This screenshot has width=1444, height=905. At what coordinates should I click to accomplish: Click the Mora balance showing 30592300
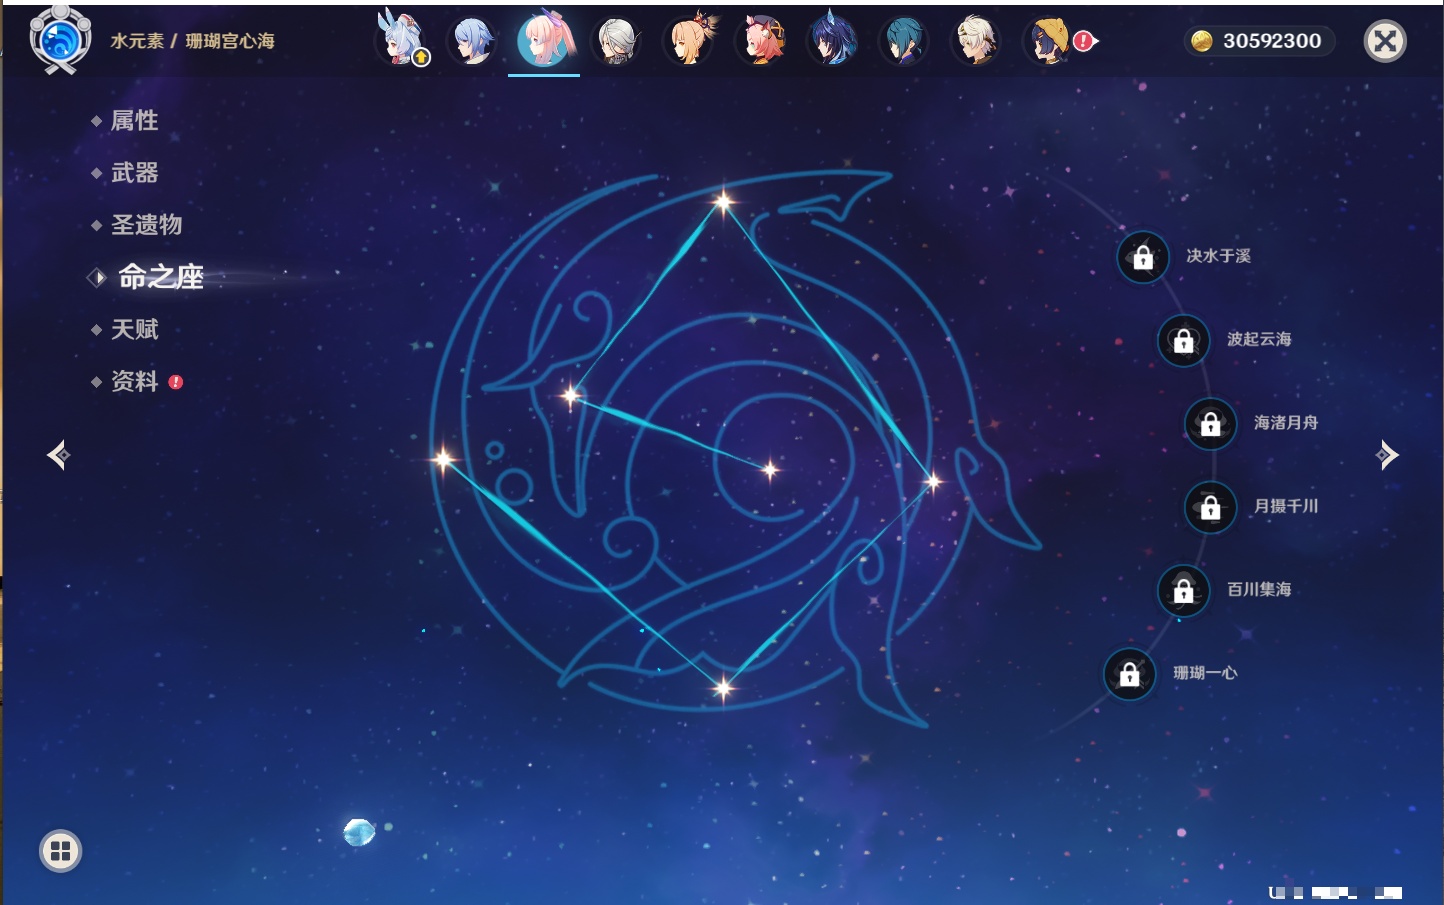click(x=1259, y=41)
